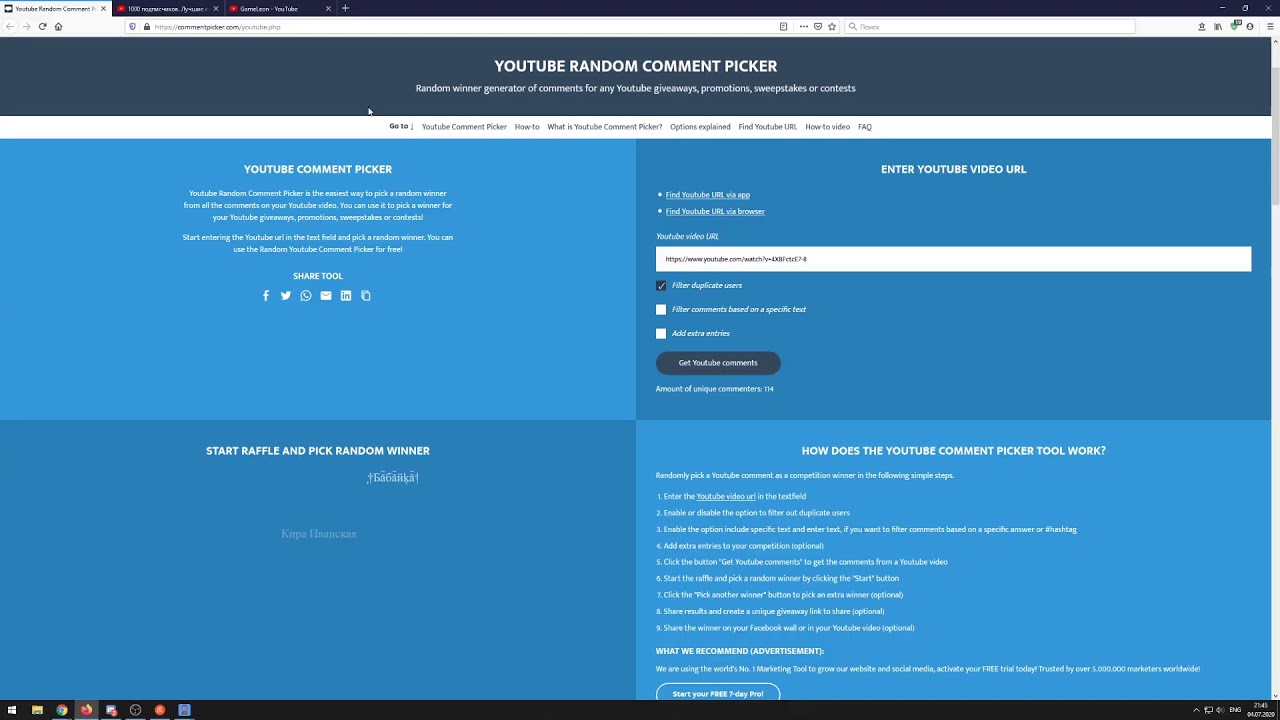This screenshot has height=720, width=1280.
Task: Open downloads icon in Firefox toolbar
Action: (1202, 27)
